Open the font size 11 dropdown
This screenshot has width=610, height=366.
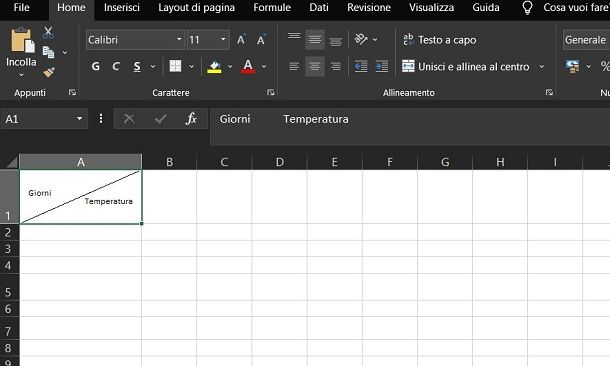(x=223, y=39)
